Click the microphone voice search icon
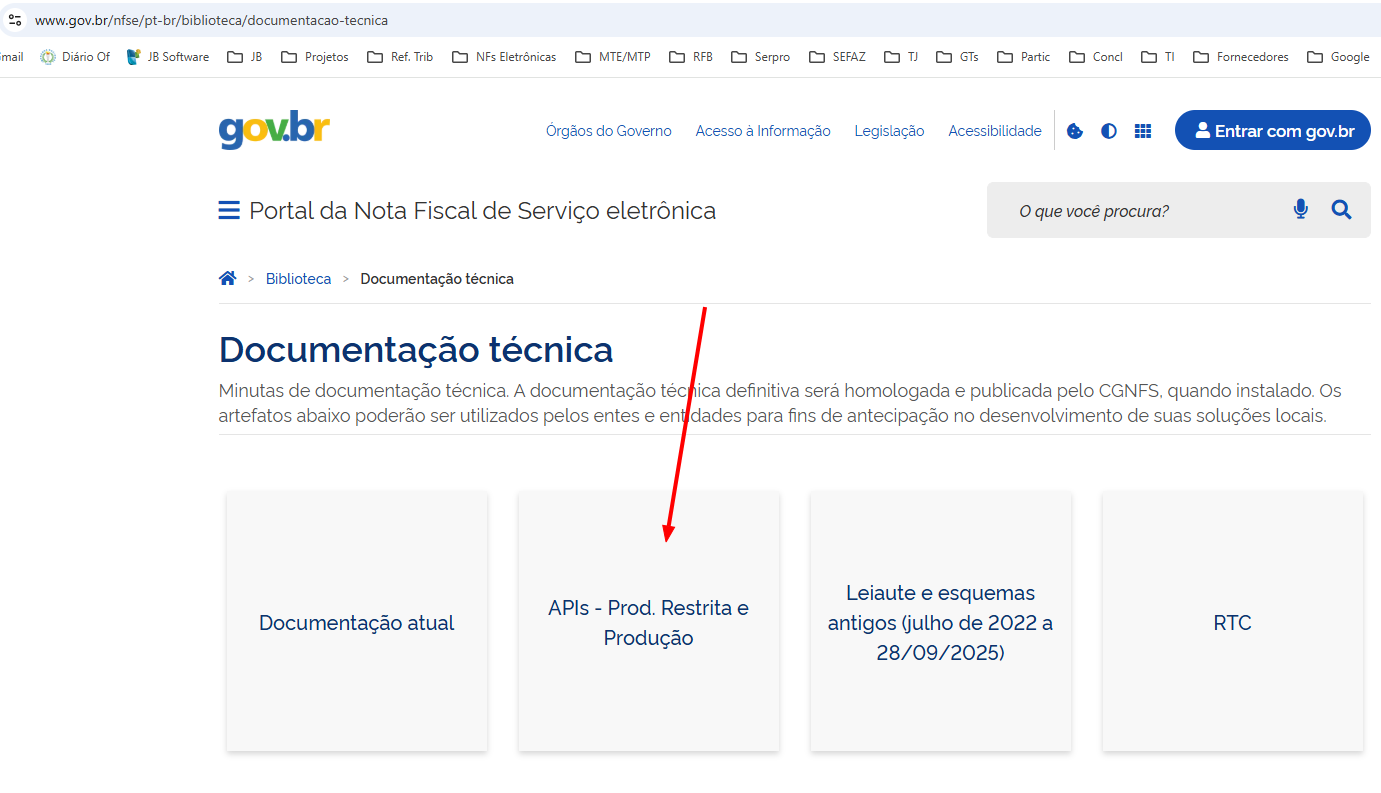 click(x=1300, y=210)
